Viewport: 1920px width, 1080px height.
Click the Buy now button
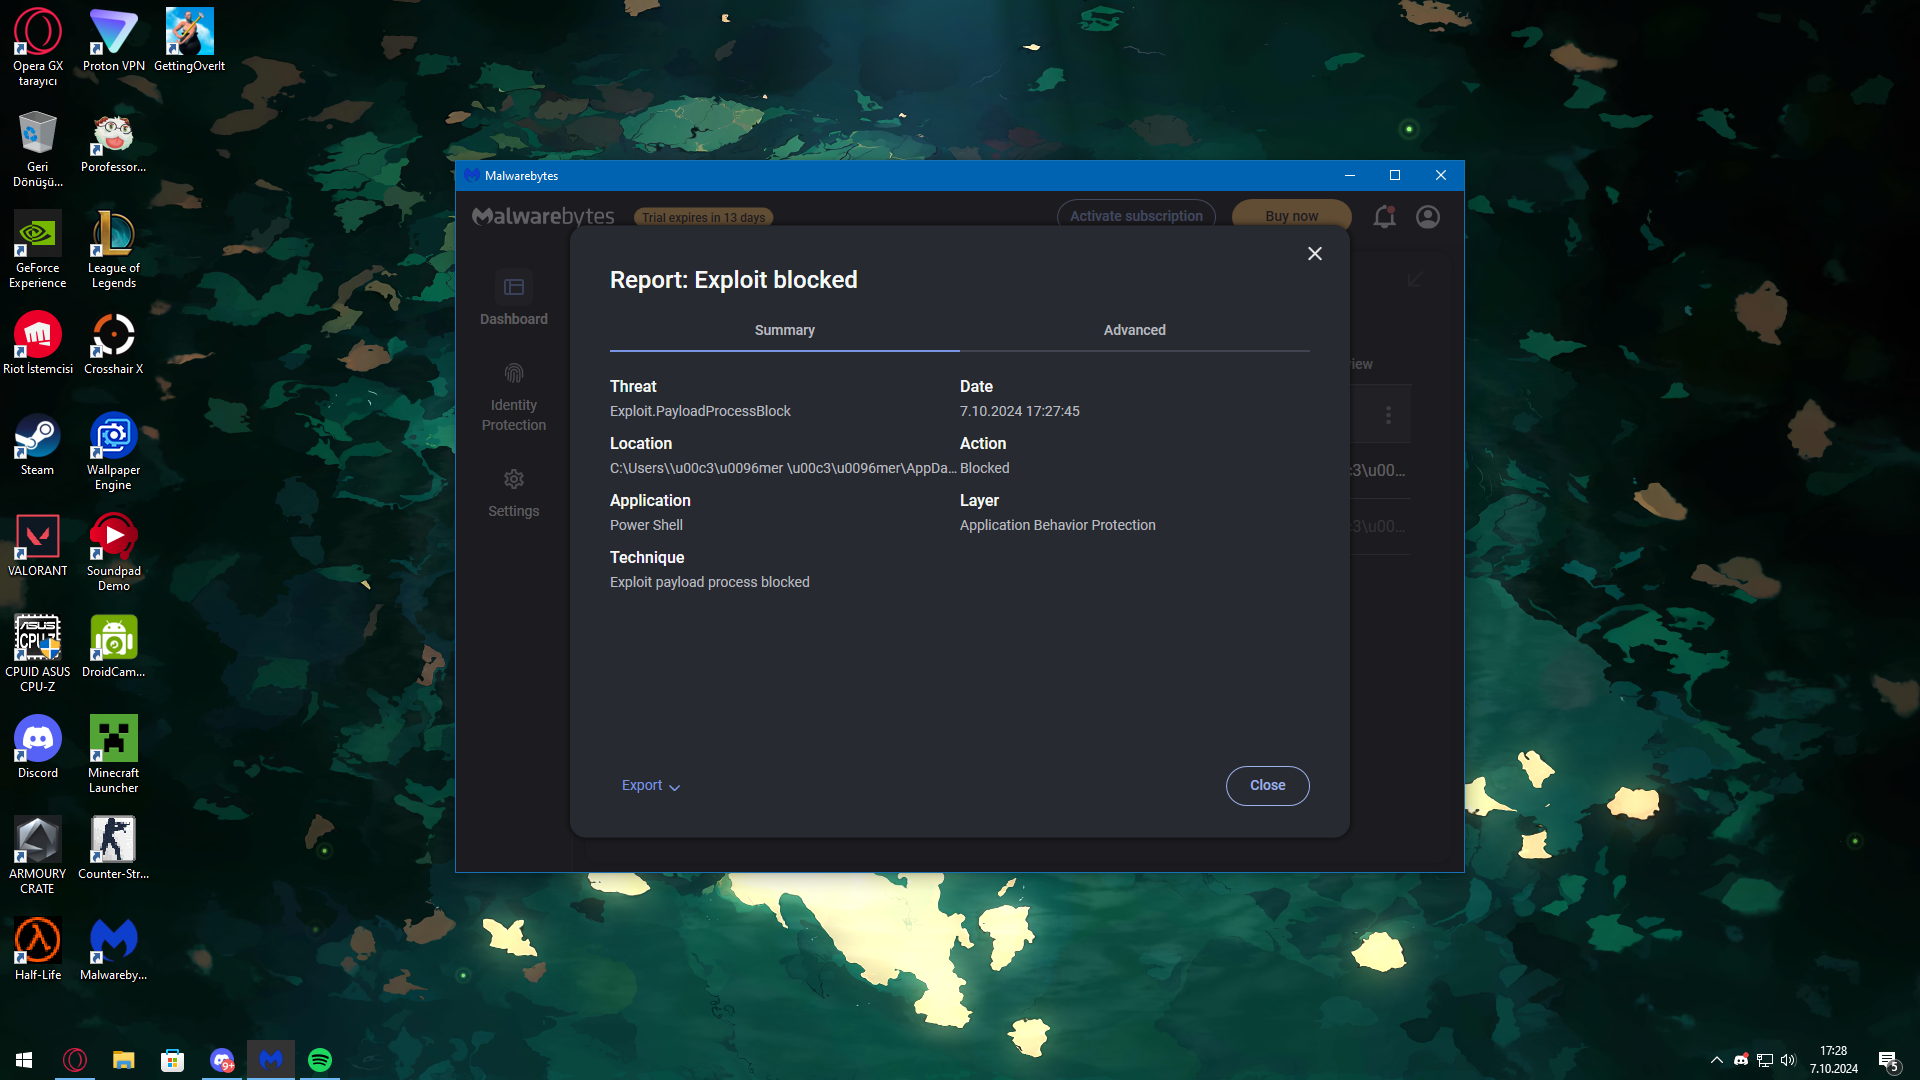pyautogui.click(x=1291, y=216)
